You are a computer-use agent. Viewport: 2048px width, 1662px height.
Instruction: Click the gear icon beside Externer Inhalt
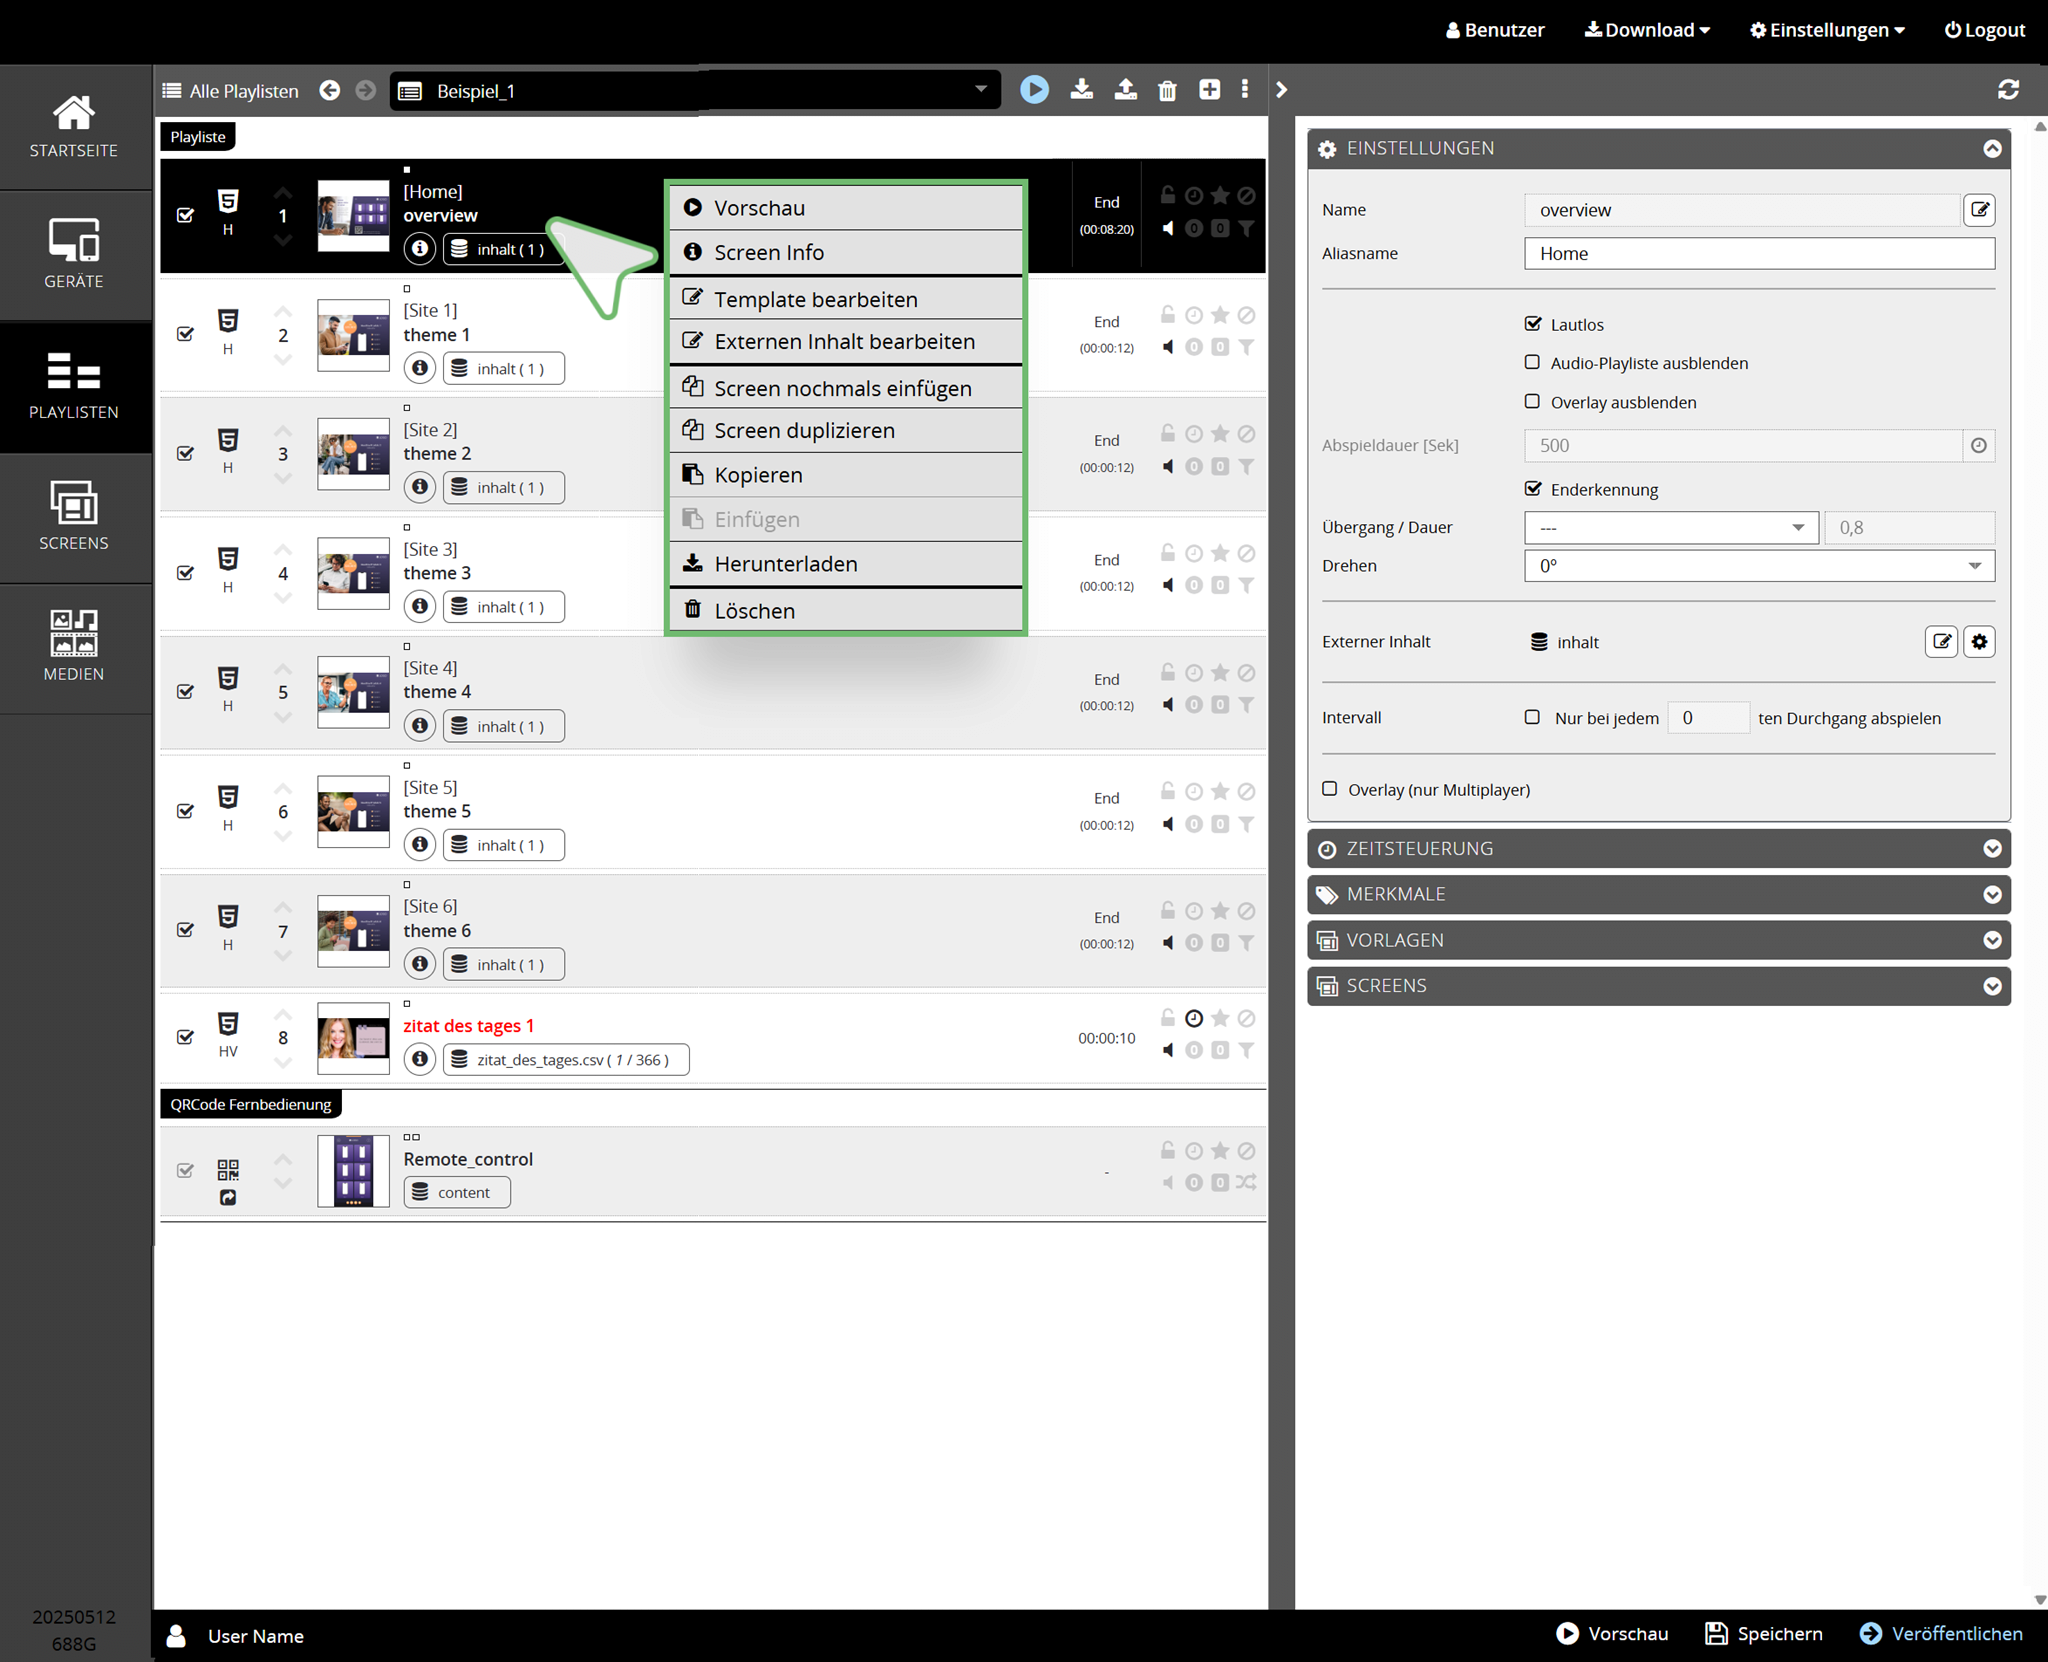tap(1979, 642)
